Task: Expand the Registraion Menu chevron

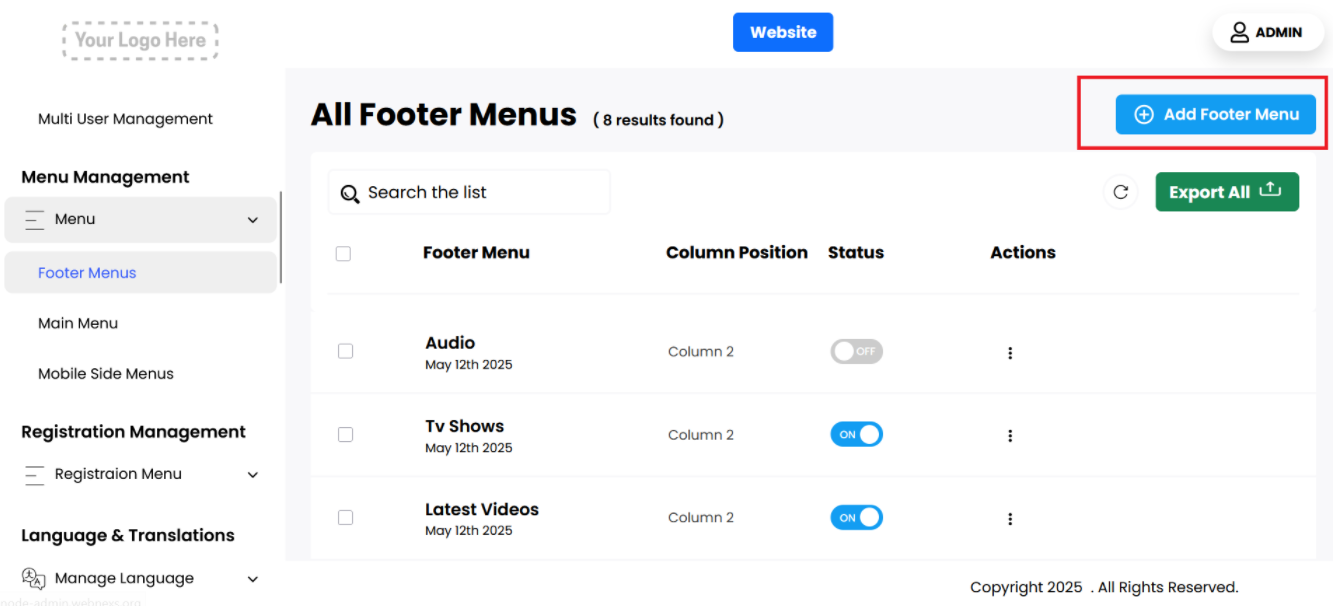Action: 253,475
